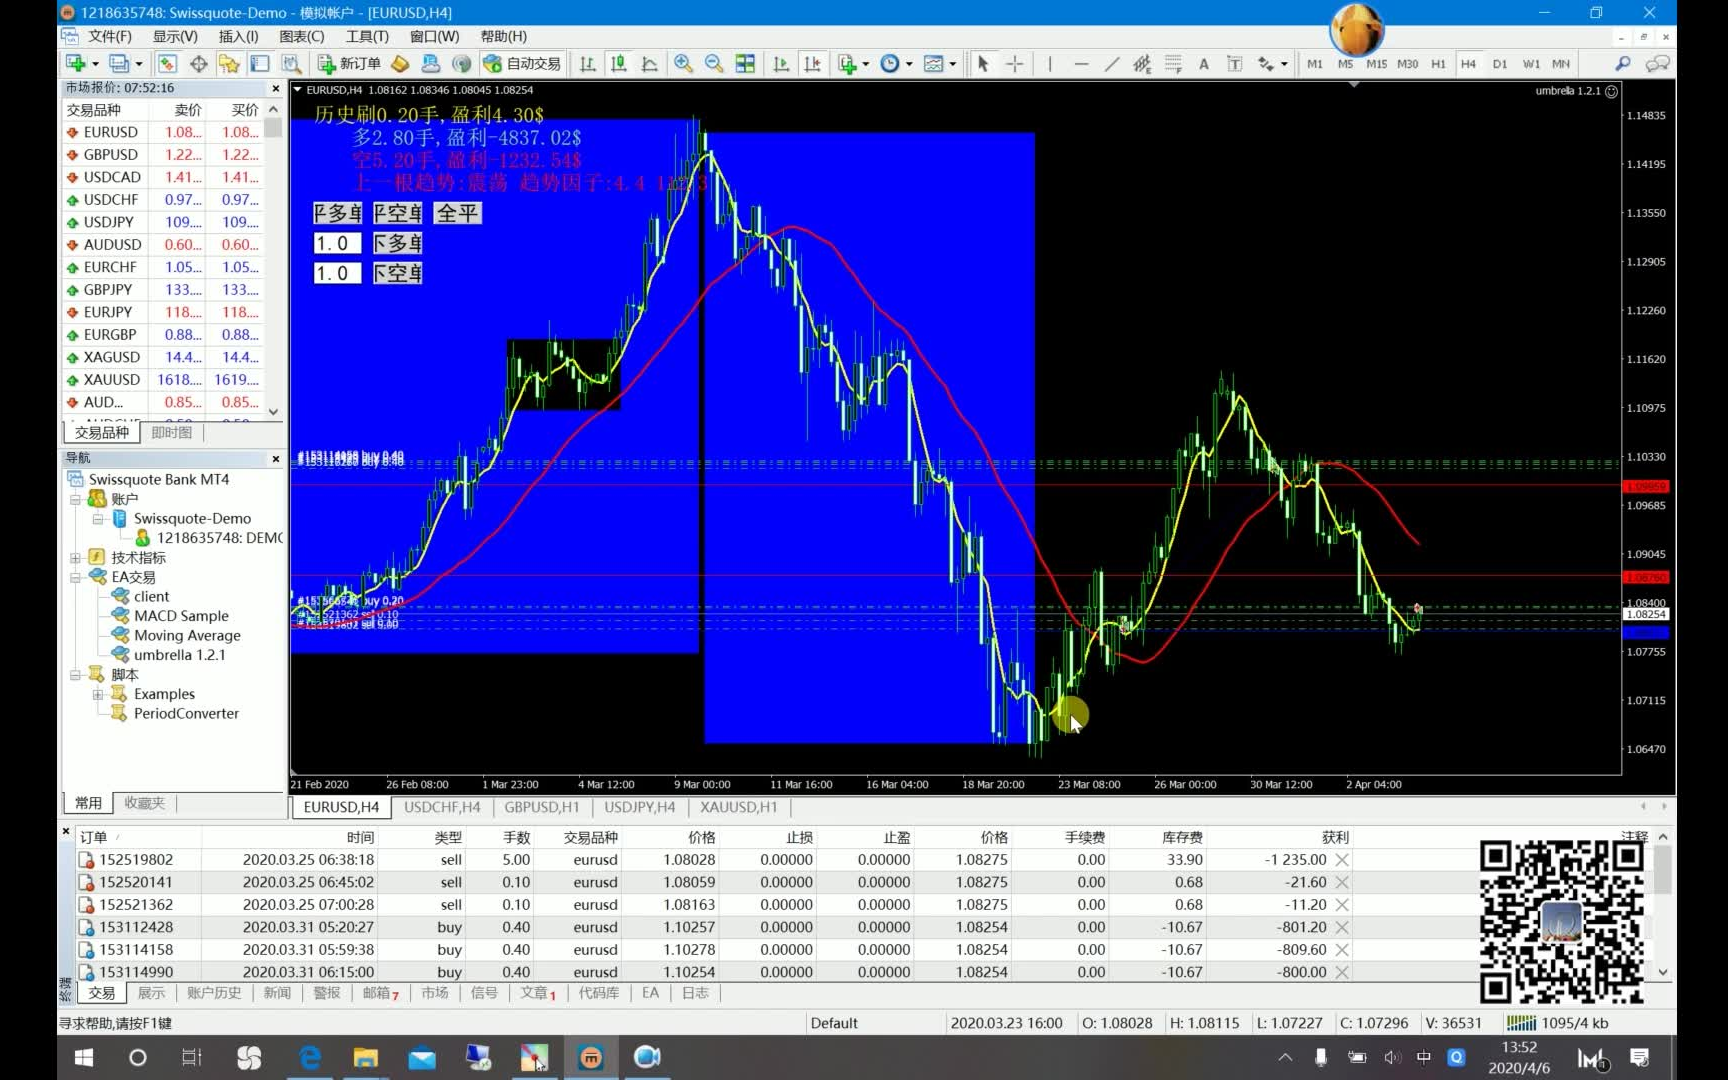Image resolution: width=1728 pixels, height=1080 pixels.
Task: Select the vertical line drawing tool
Action: coord(1050,63)
